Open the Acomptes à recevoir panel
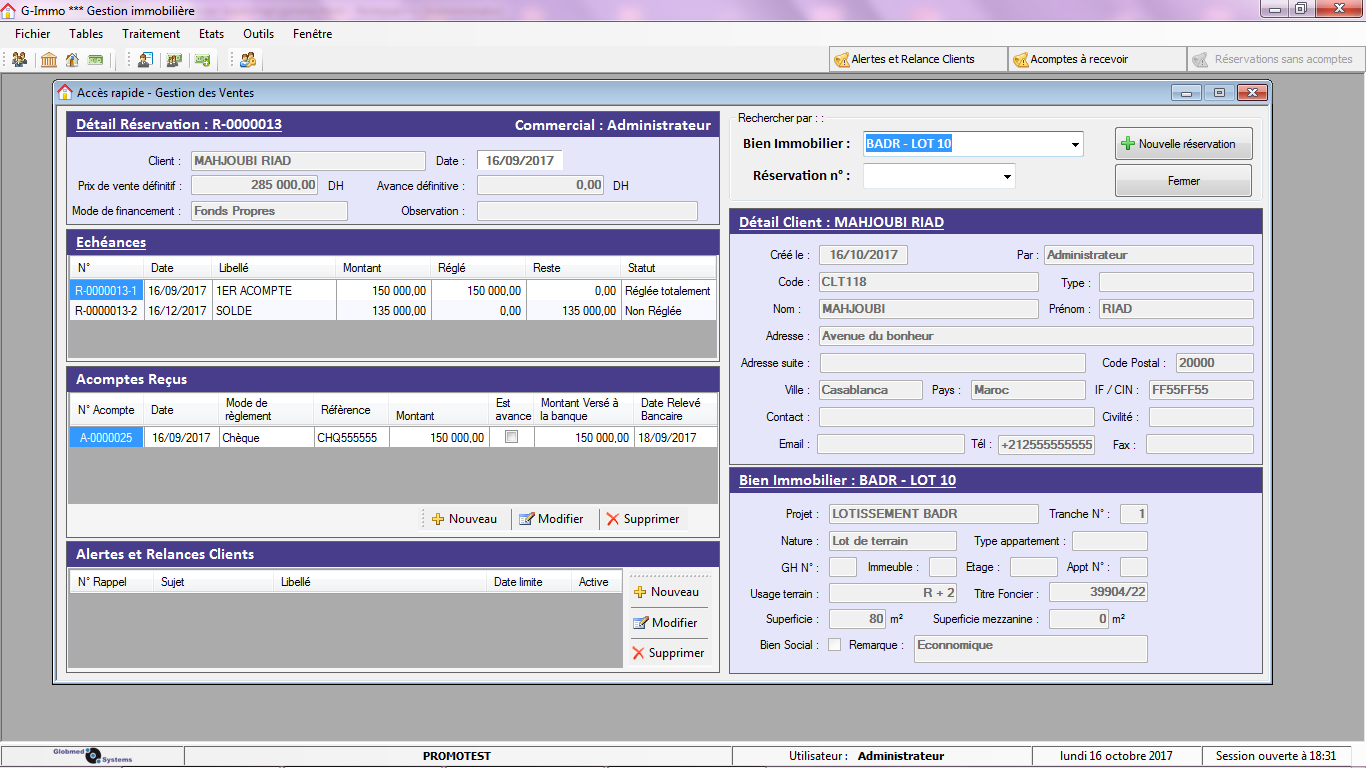 click(1097, 59)
